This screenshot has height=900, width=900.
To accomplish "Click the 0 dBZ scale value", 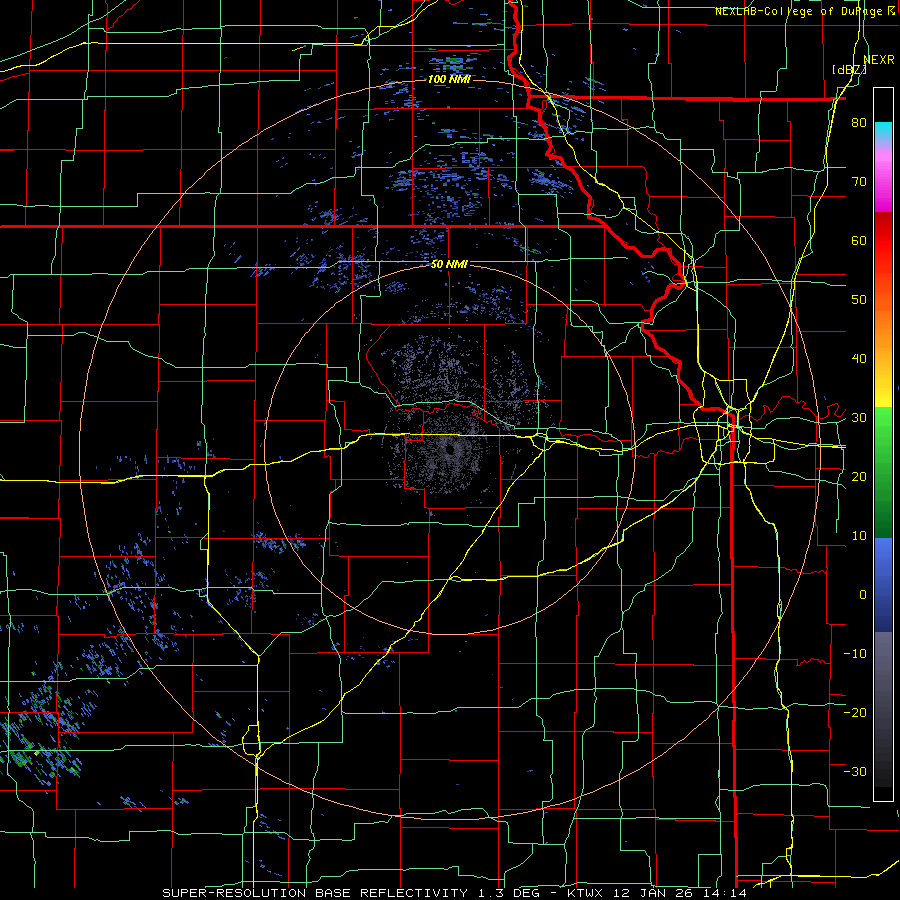I will point(863,595).
